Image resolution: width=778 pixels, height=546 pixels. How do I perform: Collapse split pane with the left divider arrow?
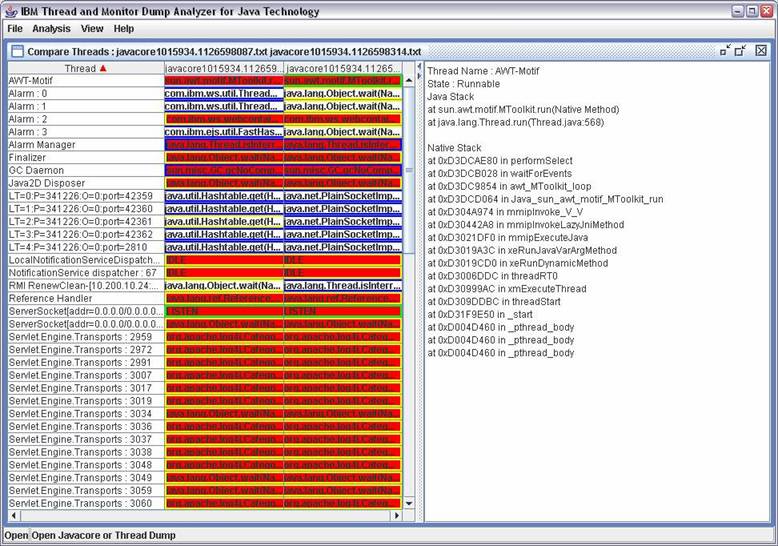pos(419,66)
